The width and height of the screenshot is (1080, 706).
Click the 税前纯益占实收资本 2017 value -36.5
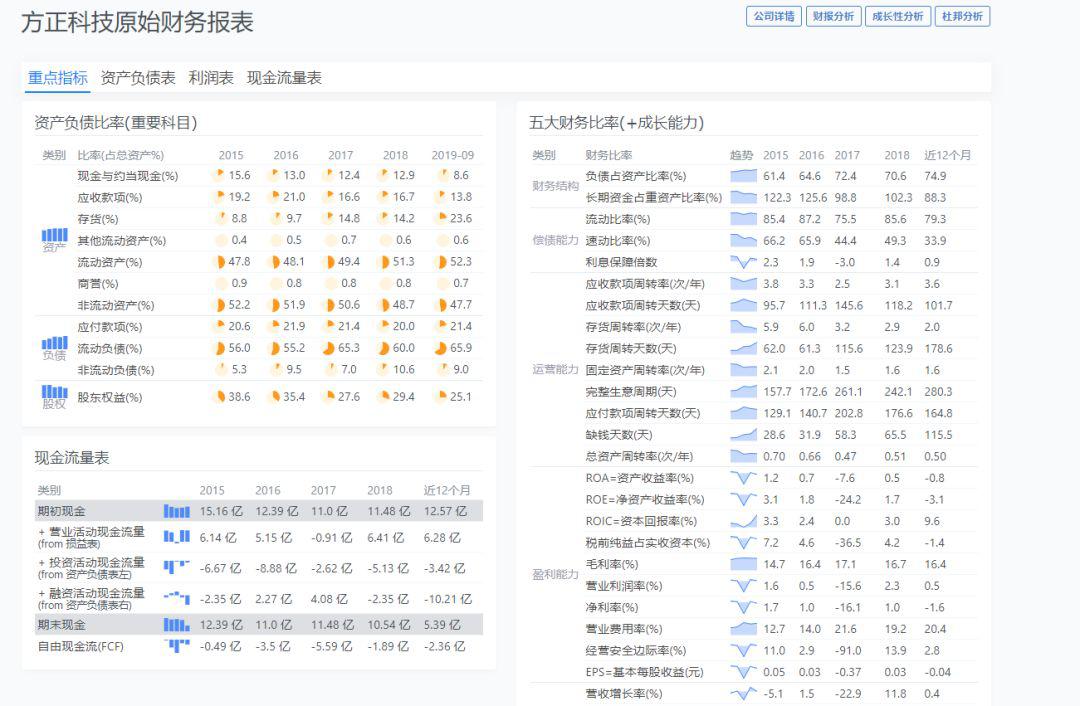click(849, 543)
